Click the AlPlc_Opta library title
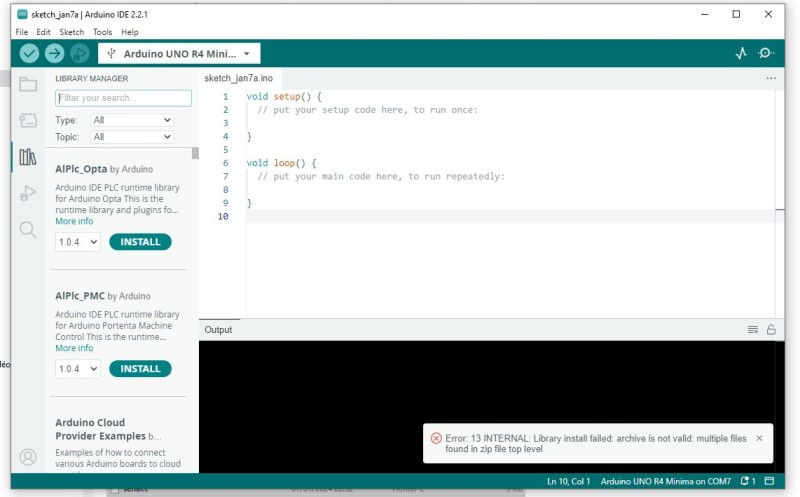800x497 pixels. click(81, 169)
